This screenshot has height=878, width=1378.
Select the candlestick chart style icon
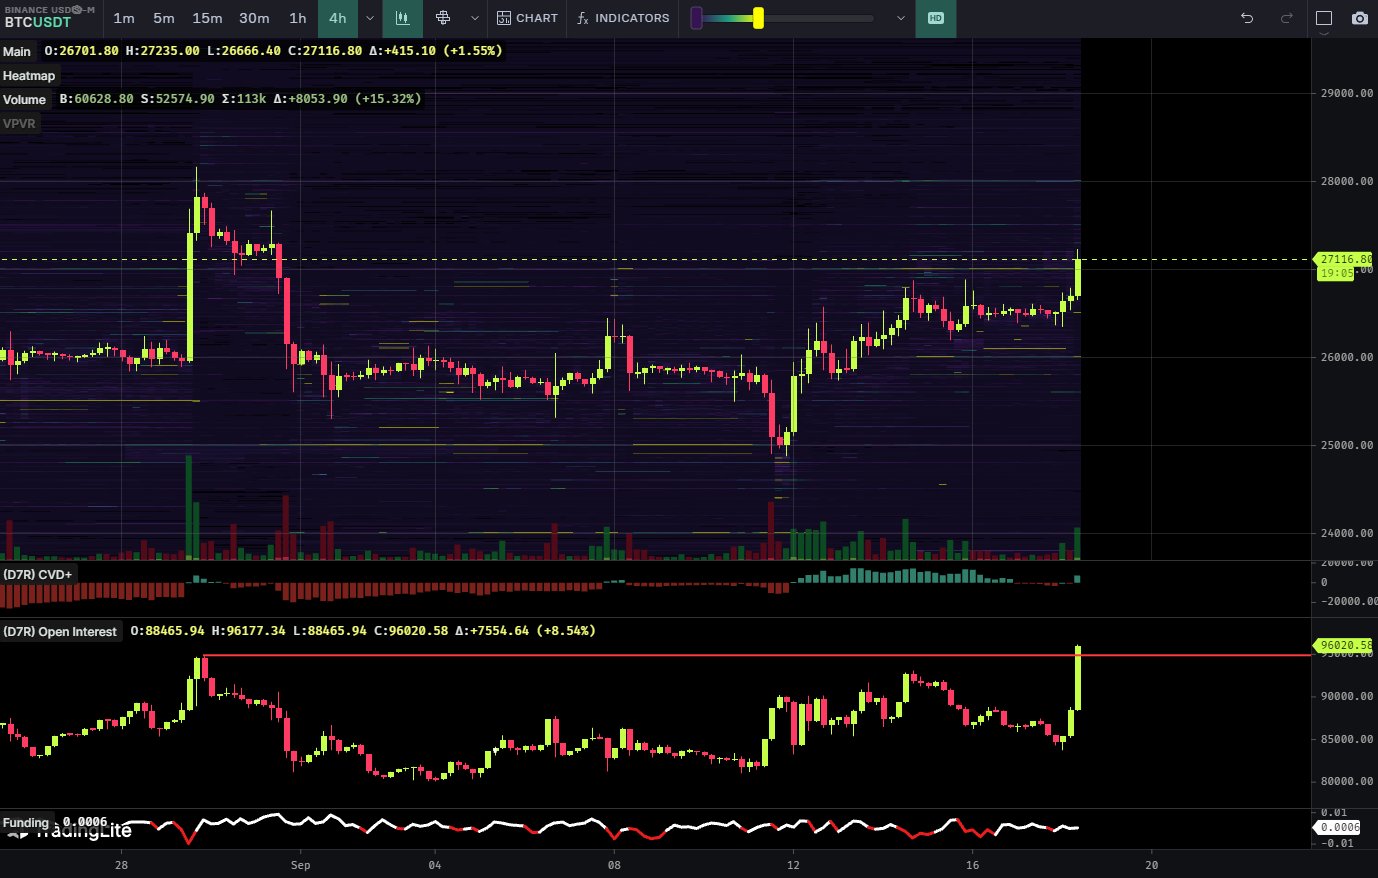point(402,18)
